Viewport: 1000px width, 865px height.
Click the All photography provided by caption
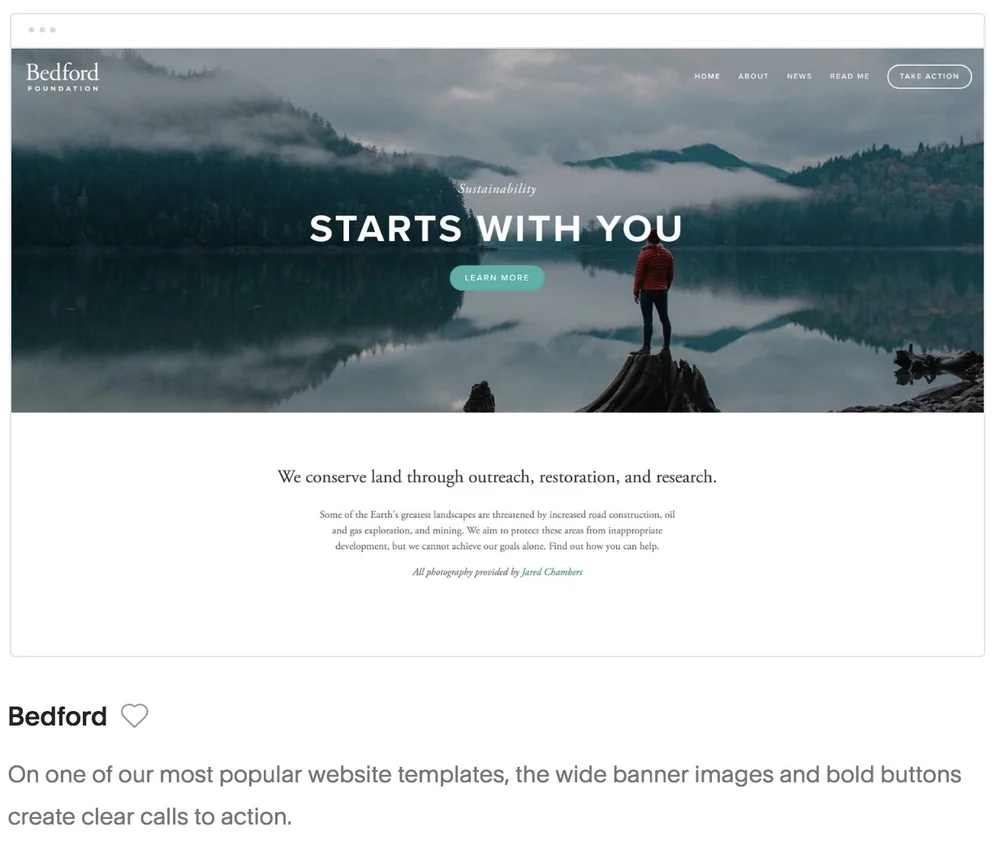(466, 572)
